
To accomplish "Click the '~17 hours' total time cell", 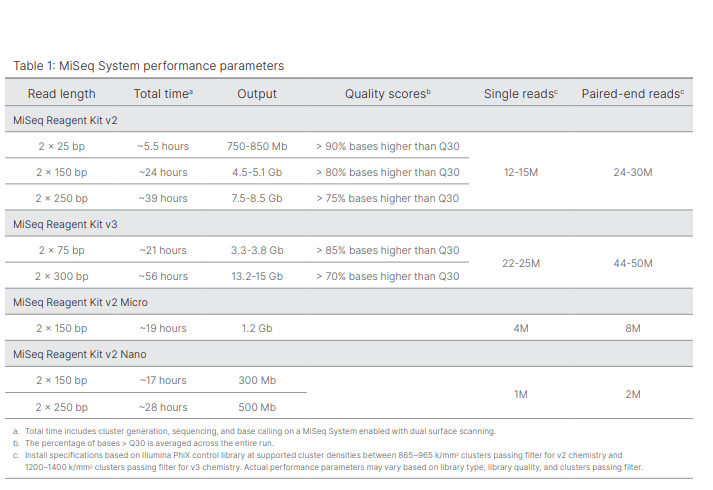I will (163, 380).
